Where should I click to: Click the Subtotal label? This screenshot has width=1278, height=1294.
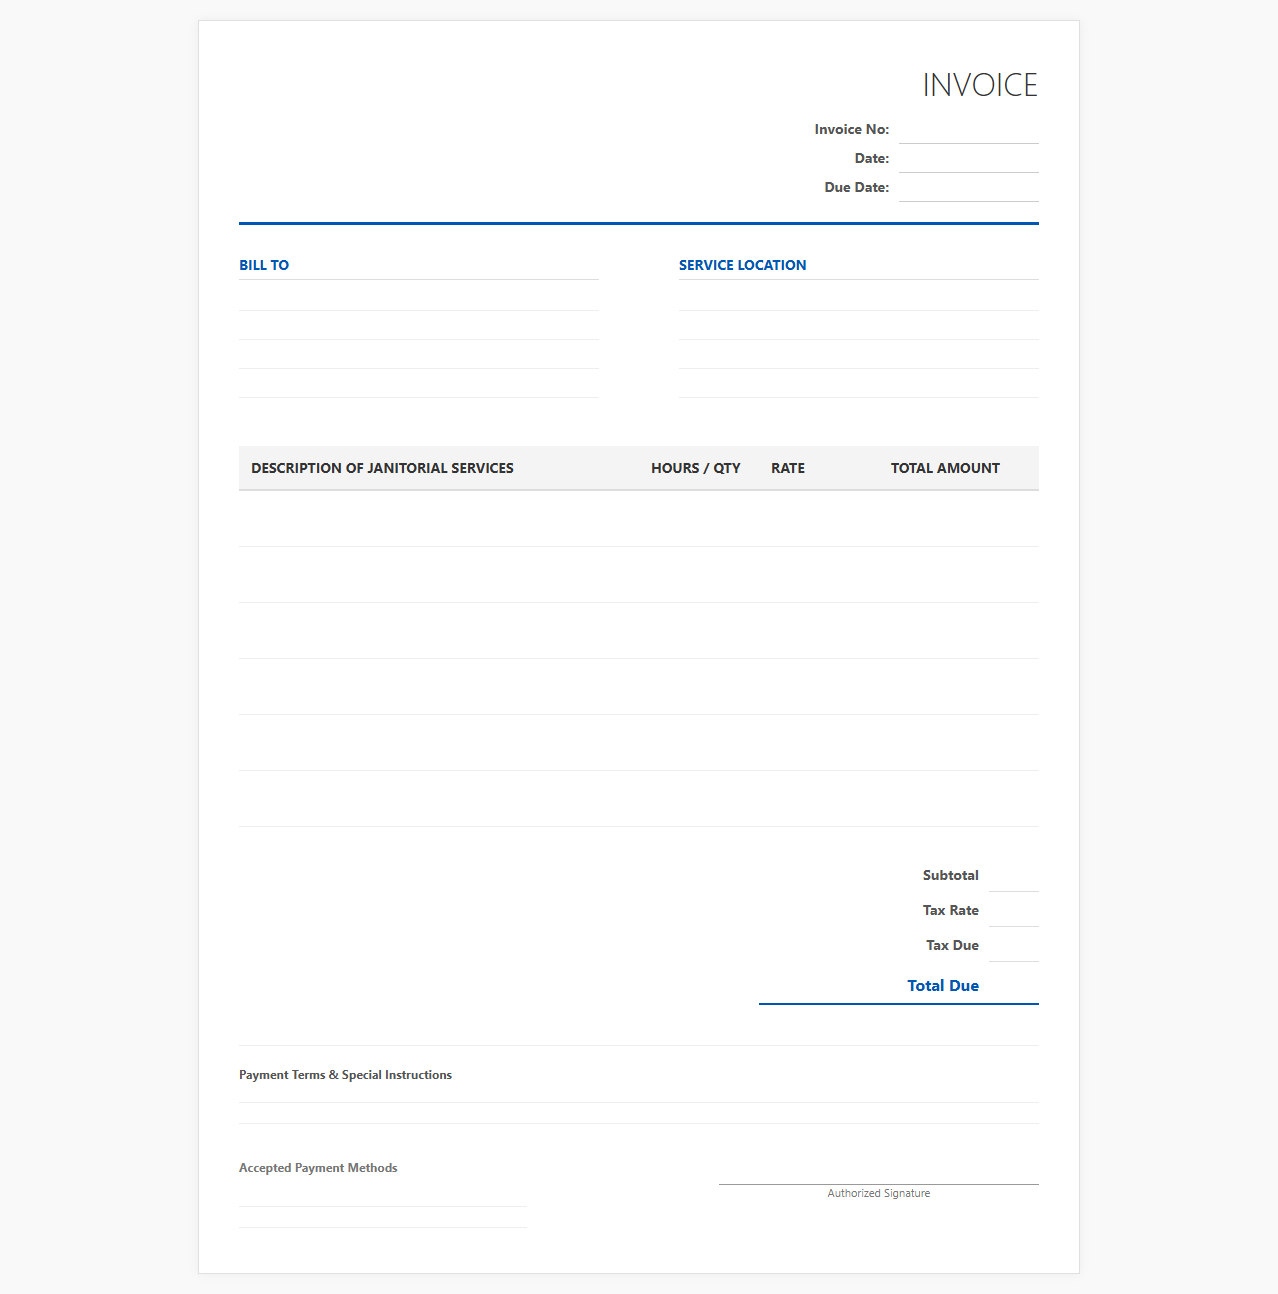pyautogui.click(x=951, y=876)
